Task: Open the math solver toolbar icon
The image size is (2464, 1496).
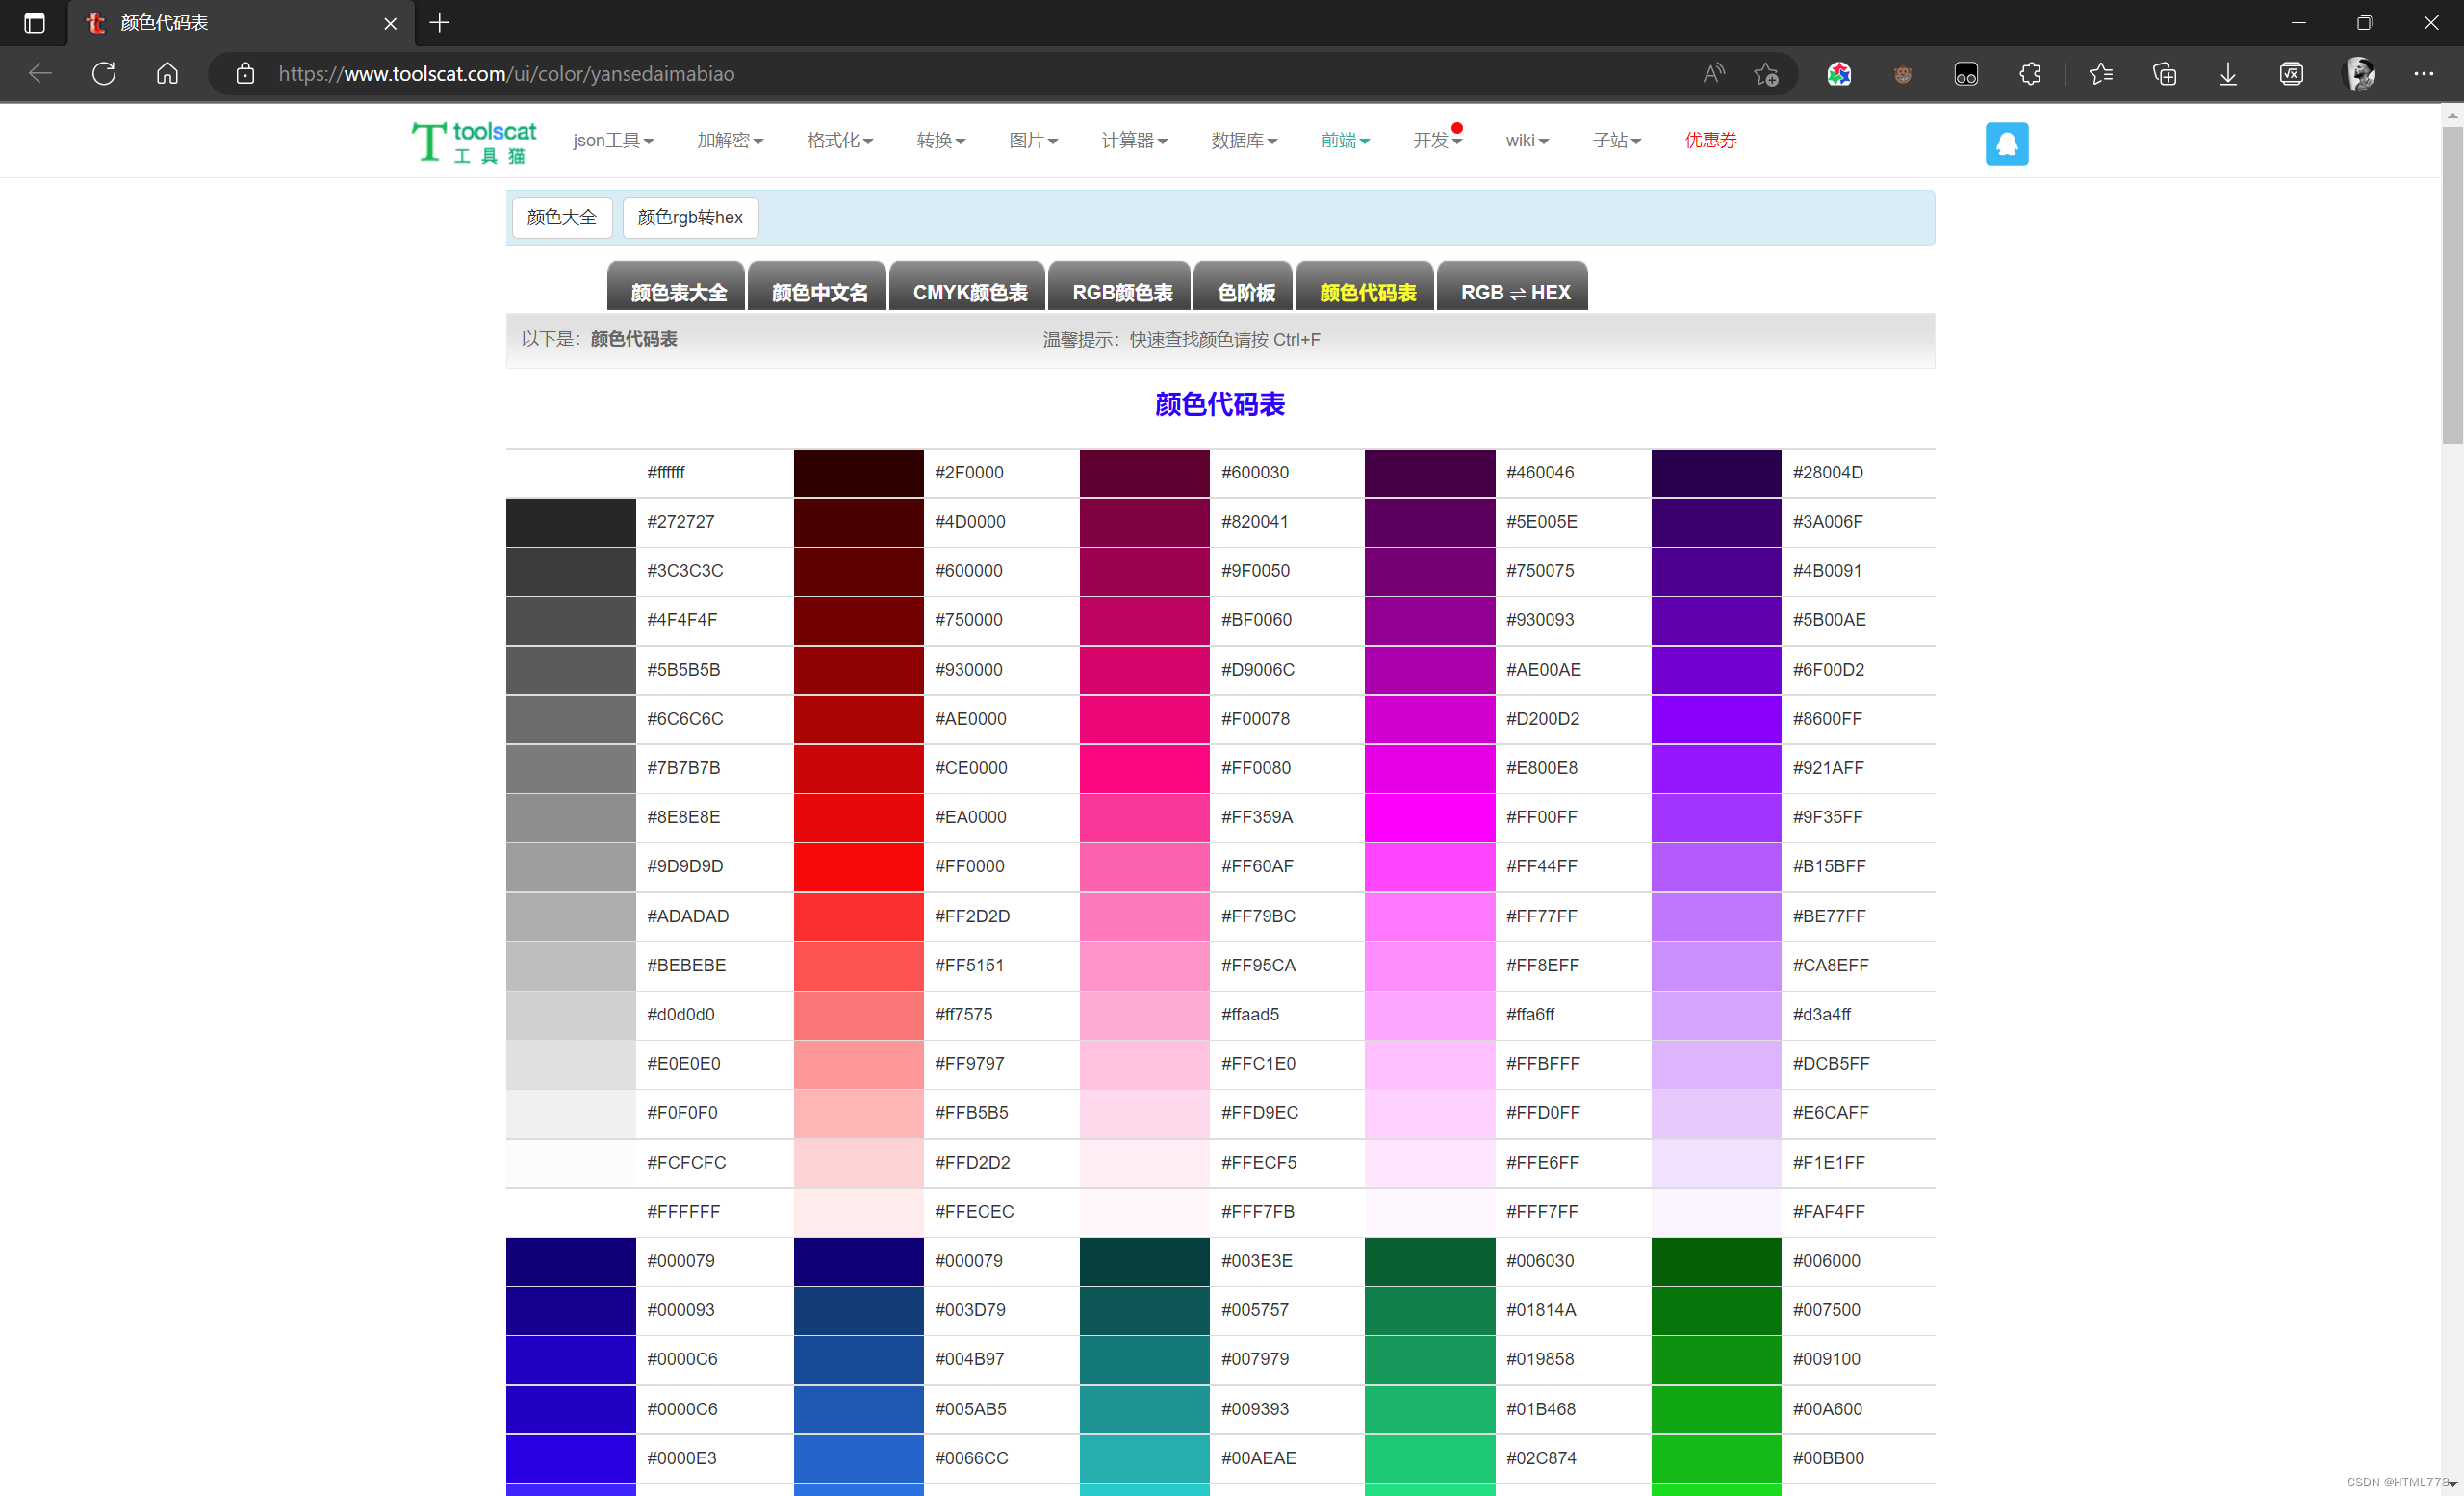Action: pyautogui.click(x=2291, y=74)
